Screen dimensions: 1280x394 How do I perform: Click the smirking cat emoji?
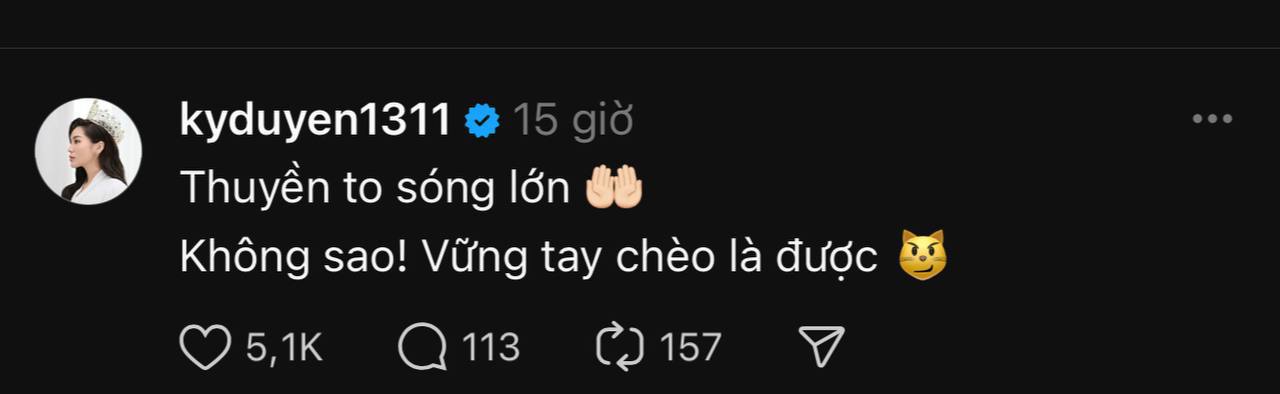click(x=922, y=256)
